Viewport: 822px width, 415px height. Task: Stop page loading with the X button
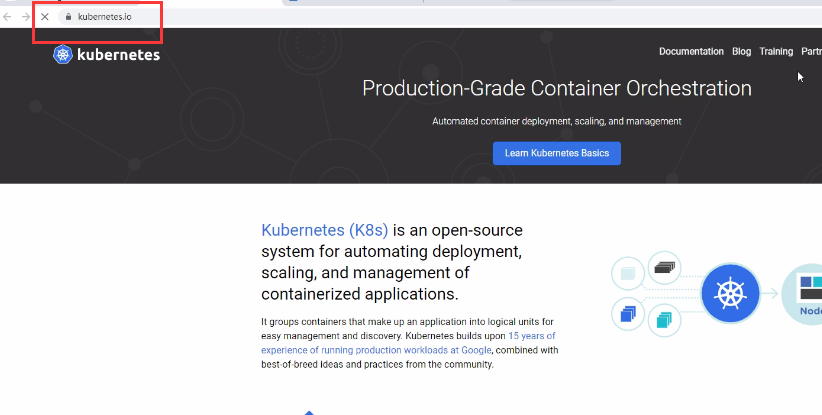(45, 17)
